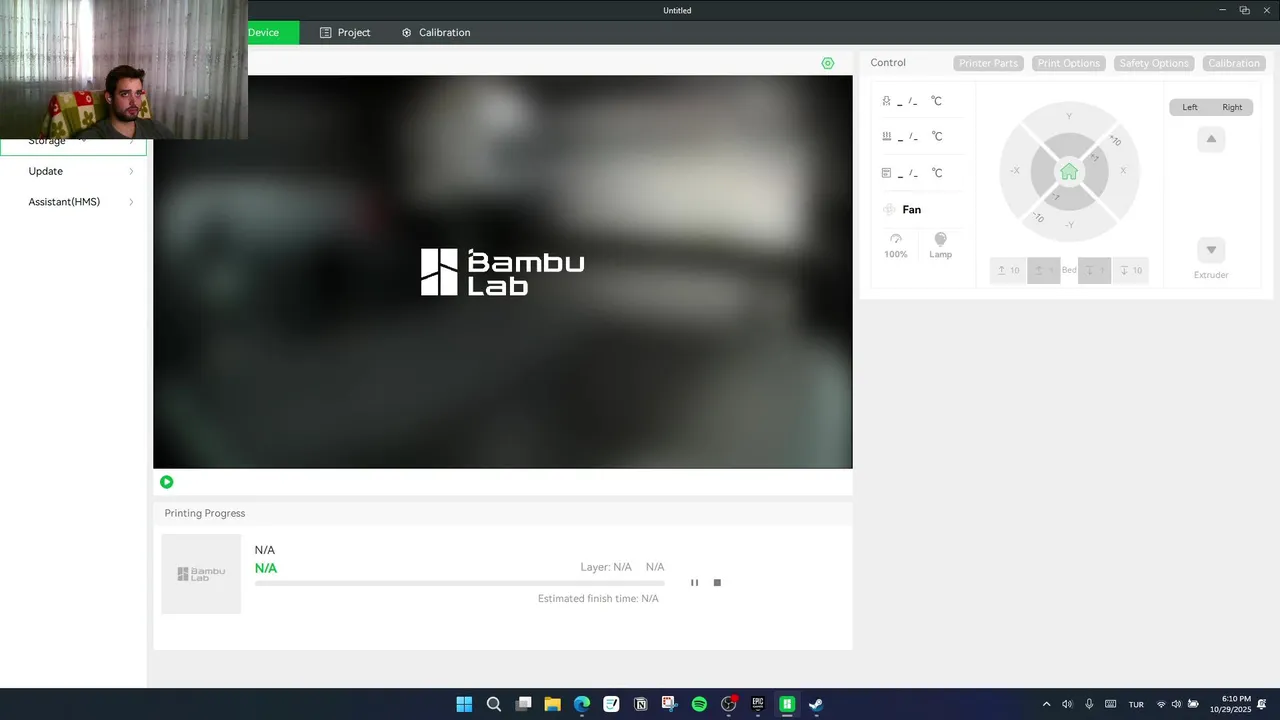Select the Left extruder
1280x720 pixels.
tap(1190, 107)
